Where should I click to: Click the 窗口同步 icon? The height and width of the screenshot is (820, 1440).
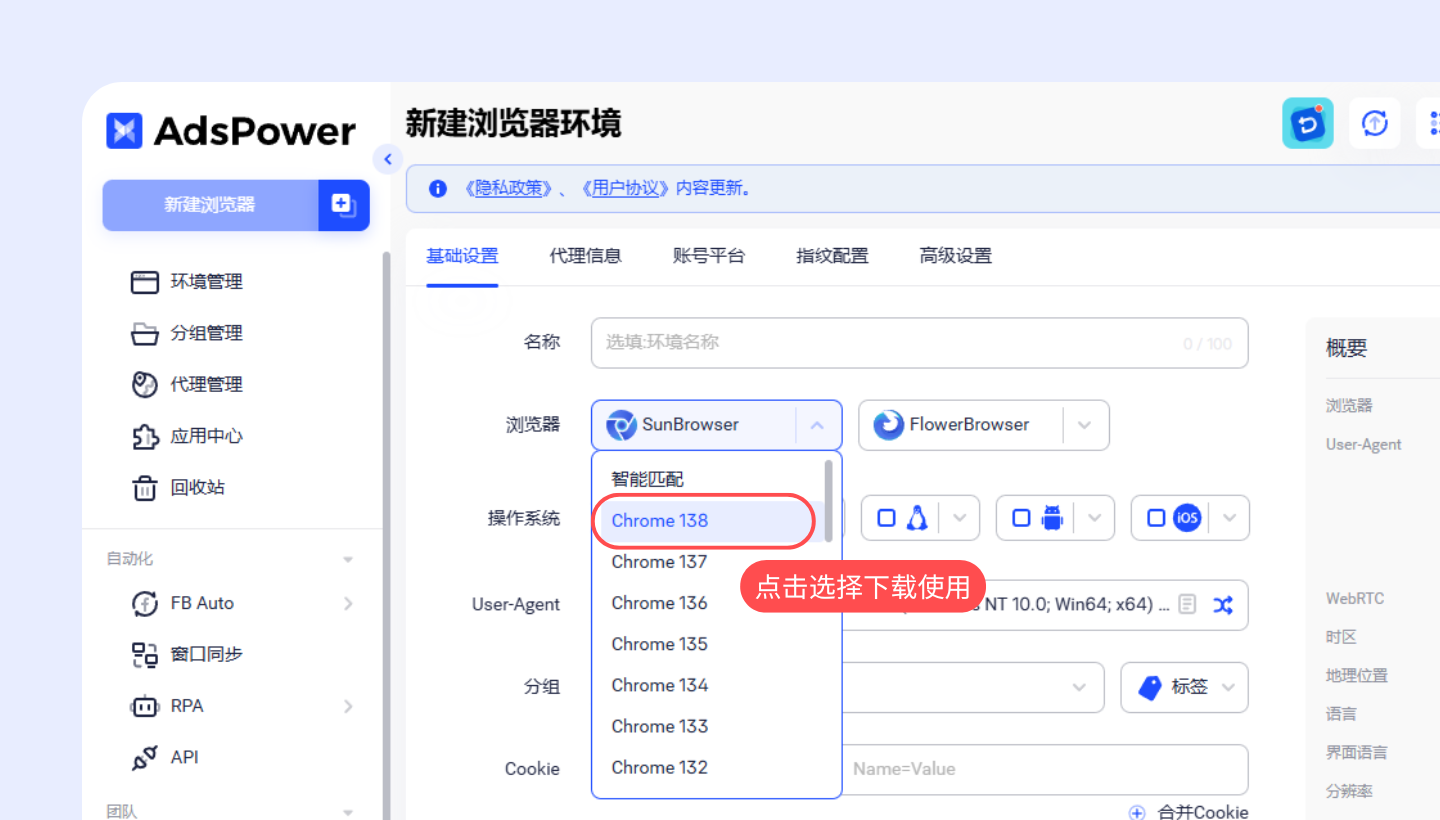145,655
